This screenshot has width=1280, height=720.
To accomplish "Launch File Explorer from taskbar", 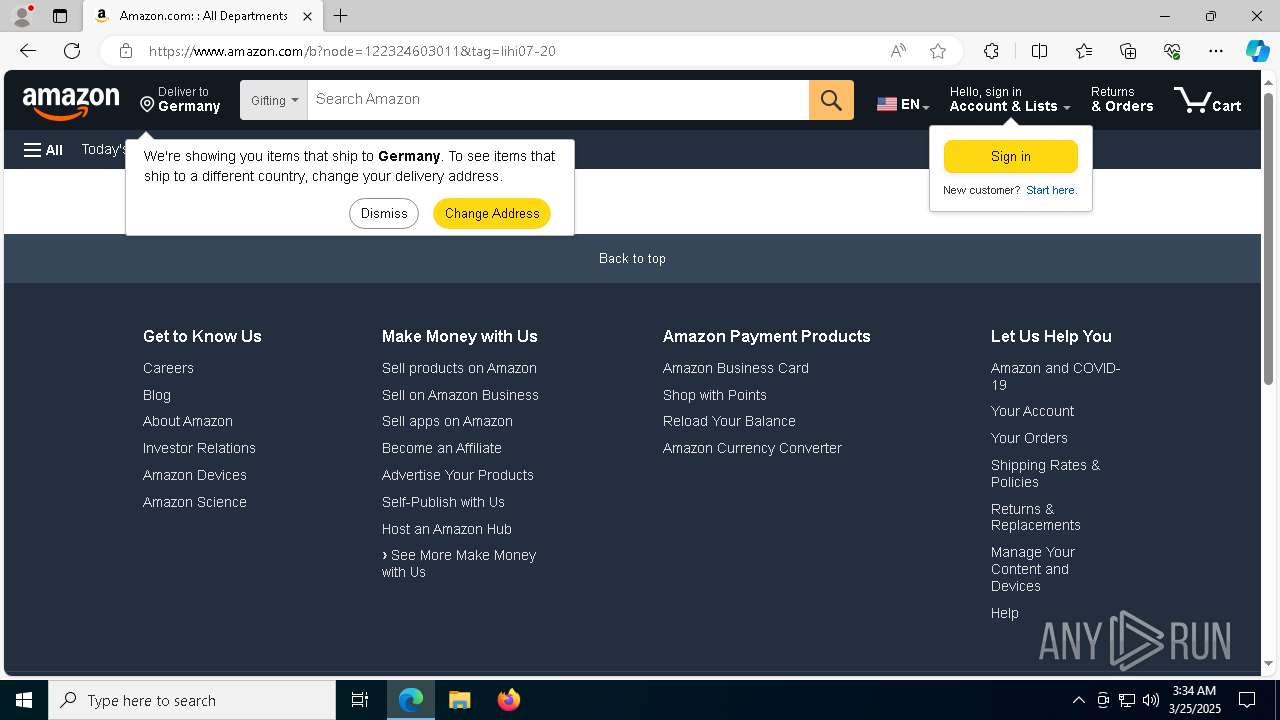I will coord(459,700).
